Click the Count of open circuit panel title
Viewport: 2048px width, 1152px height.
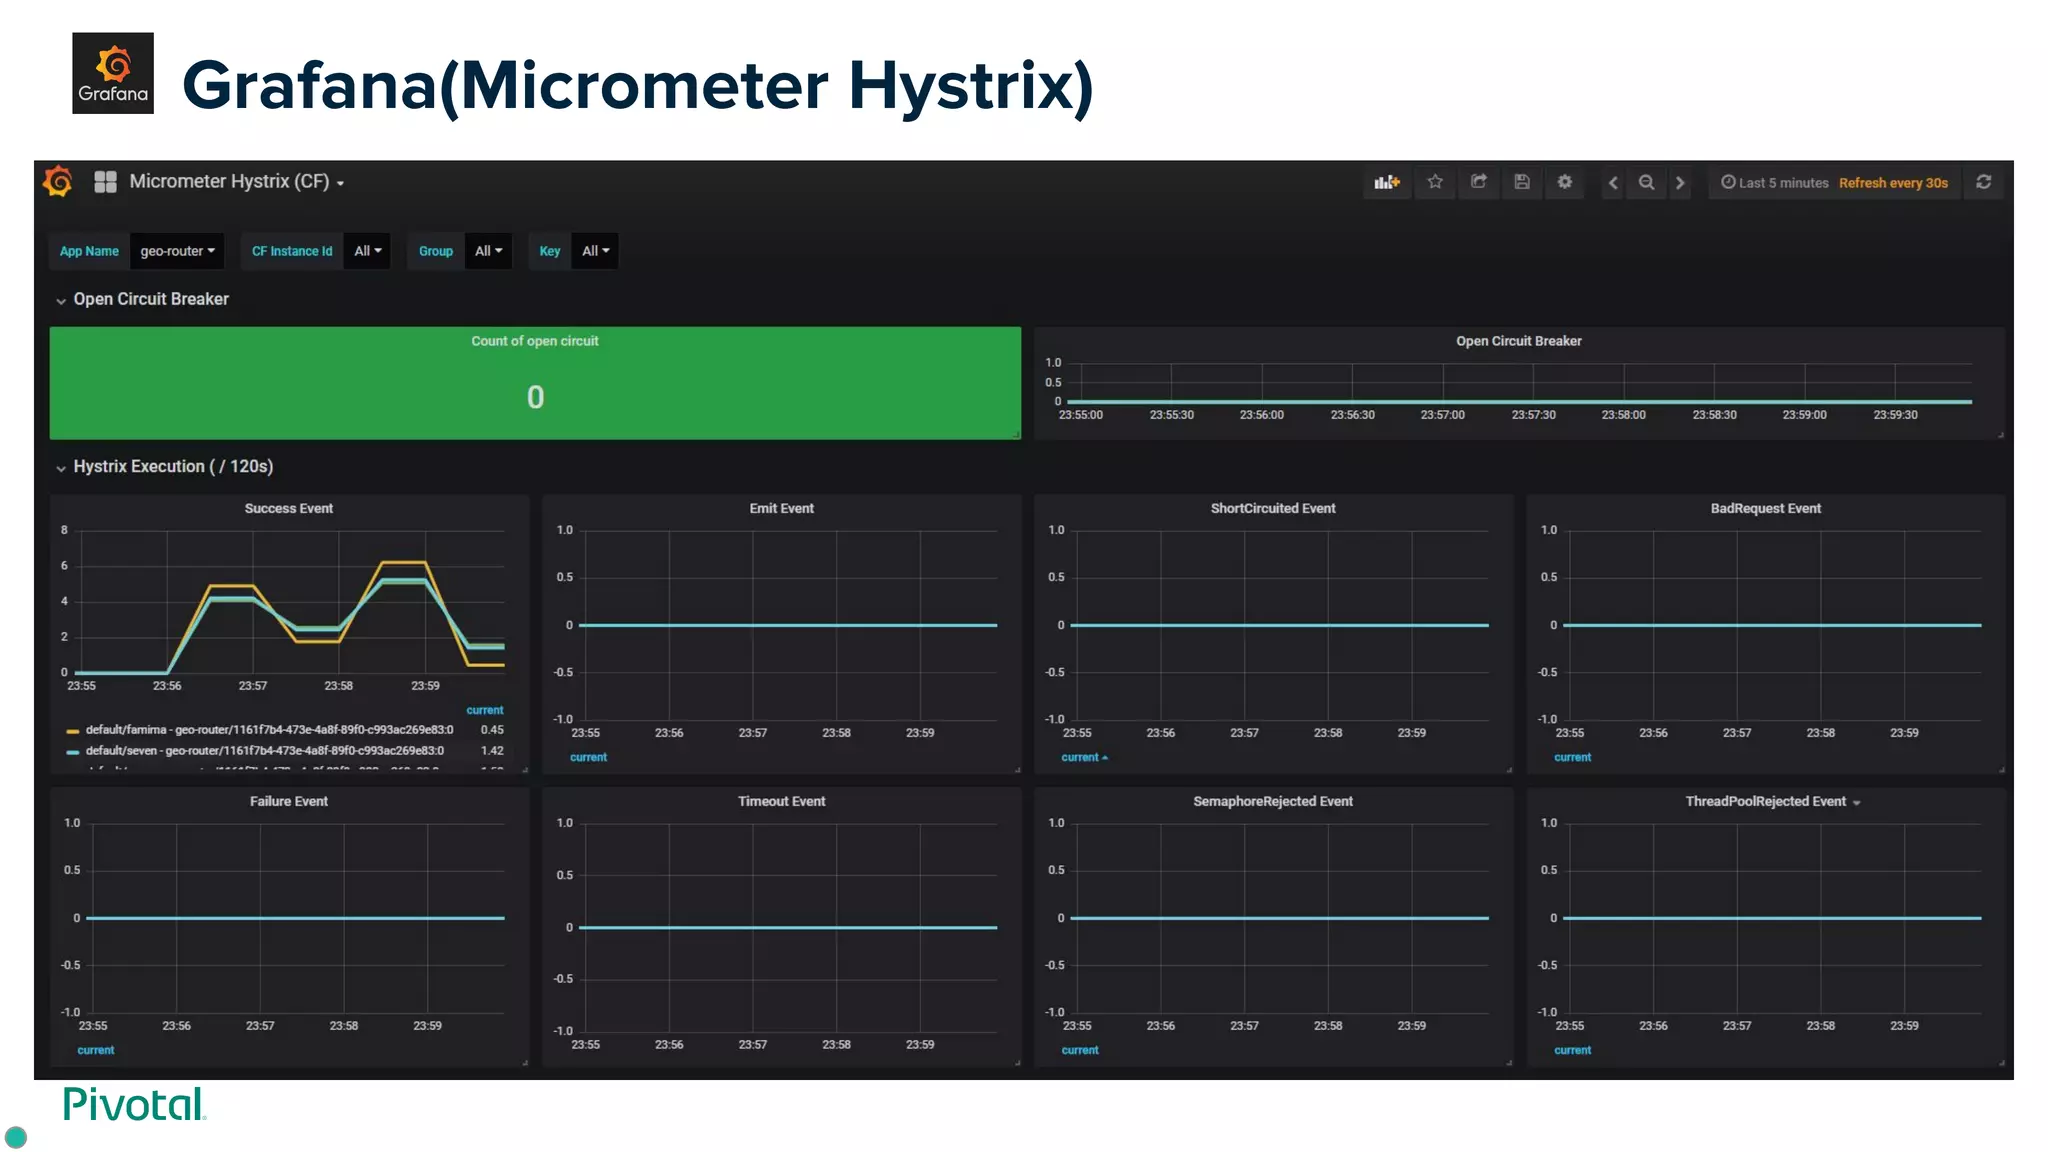535,341
